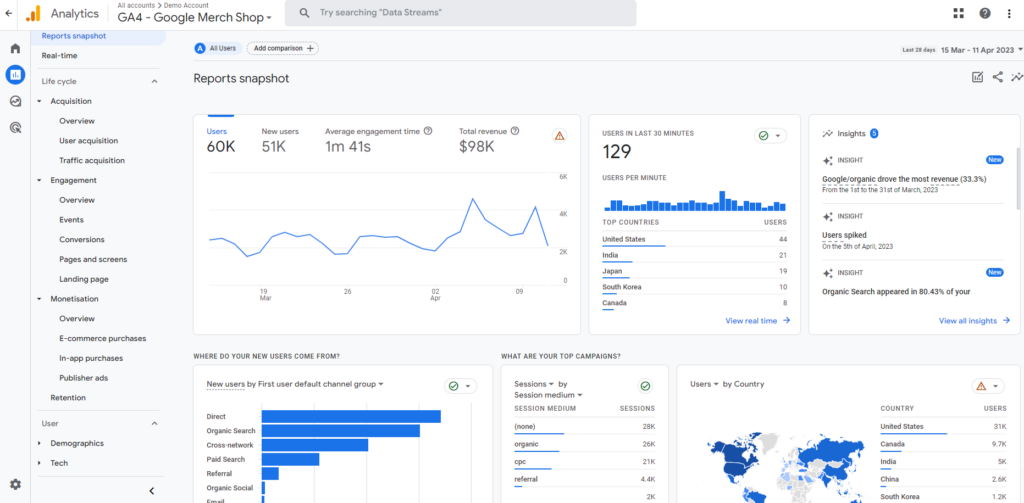Open the Advertising icon in left rail
Image resolution: width=1024 pixels, height=503 pixels.
15,127
